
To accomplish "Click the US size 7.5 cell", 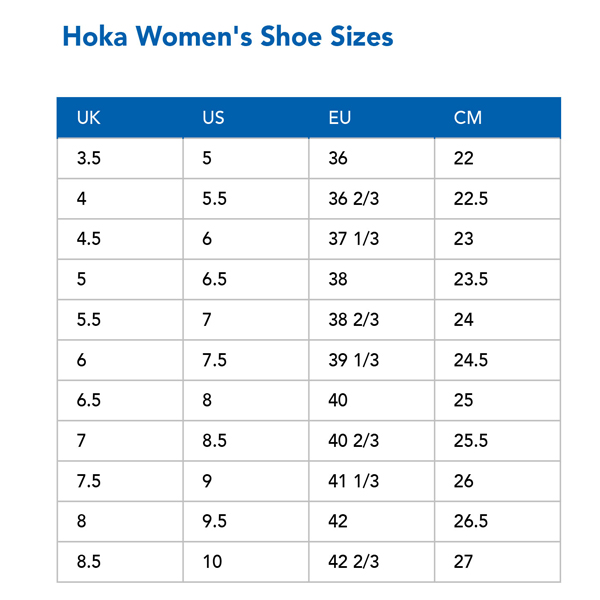I will click(x=246, y=360).
